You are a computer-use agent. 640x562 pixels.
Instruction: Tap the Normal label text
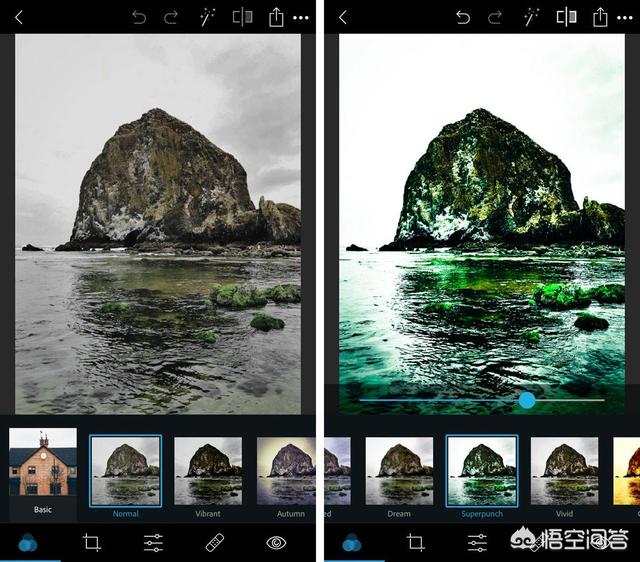125,514
